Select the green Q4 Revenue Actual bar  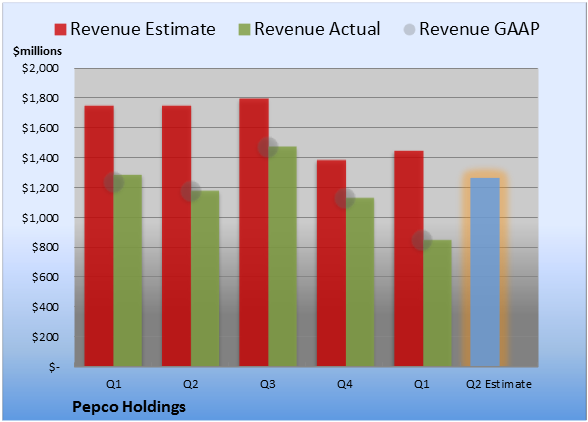360,282
